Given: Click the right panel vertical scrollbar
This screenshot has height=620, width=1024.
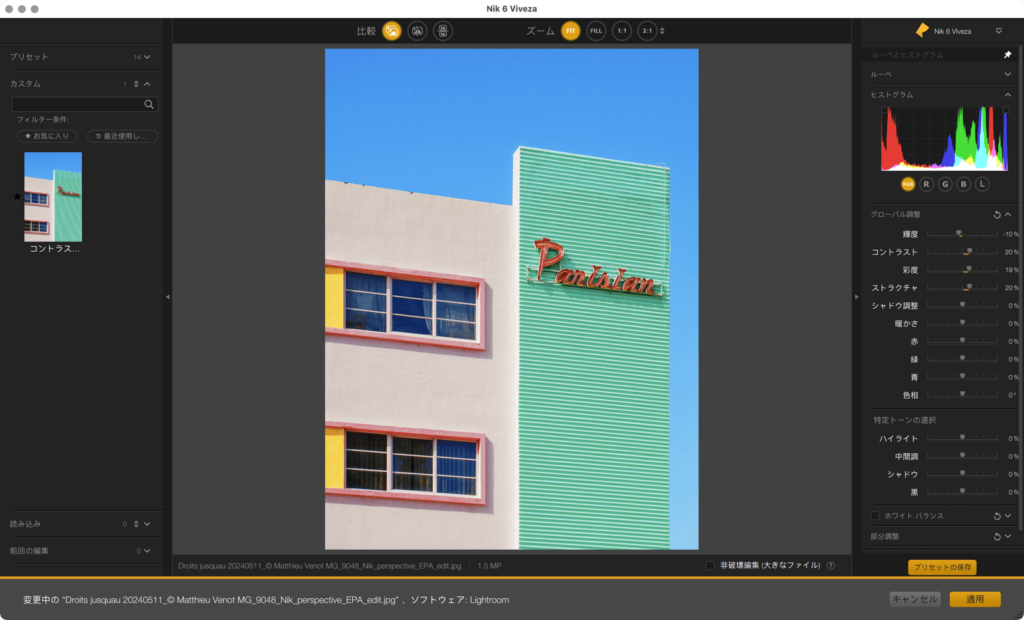Looking at the screenshot, I should click(1019, 287).
